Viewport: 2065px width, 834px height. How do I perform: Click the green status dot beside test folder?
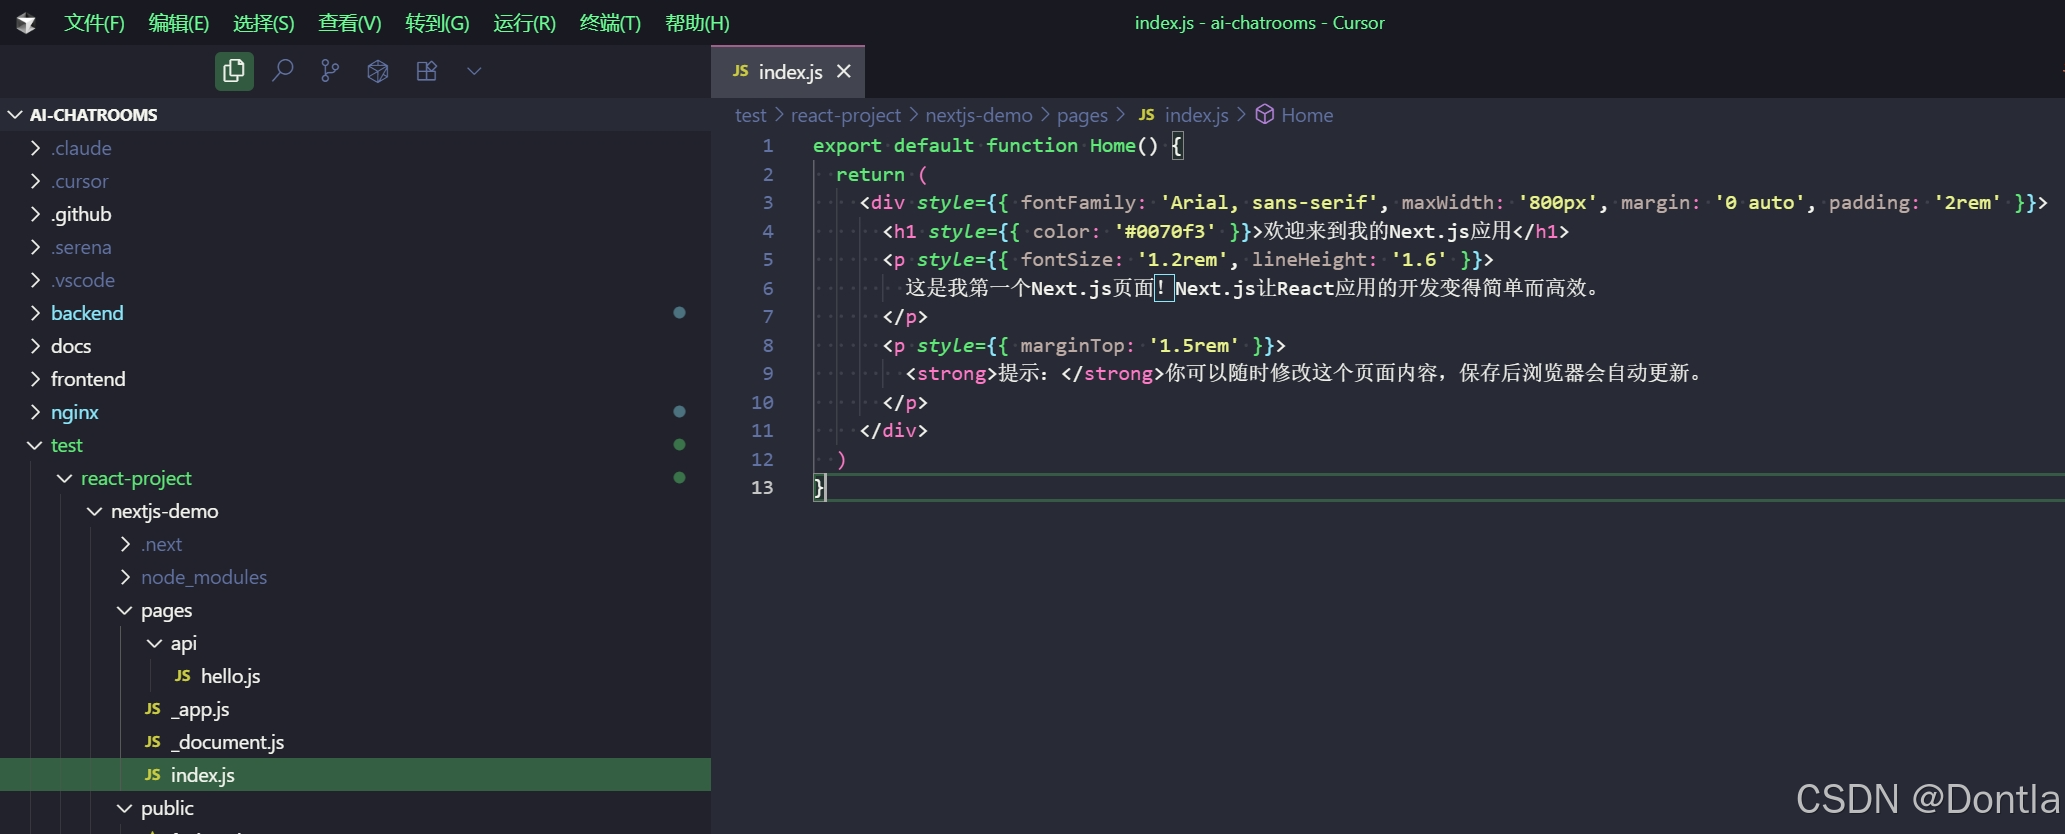tap(680, 445)
